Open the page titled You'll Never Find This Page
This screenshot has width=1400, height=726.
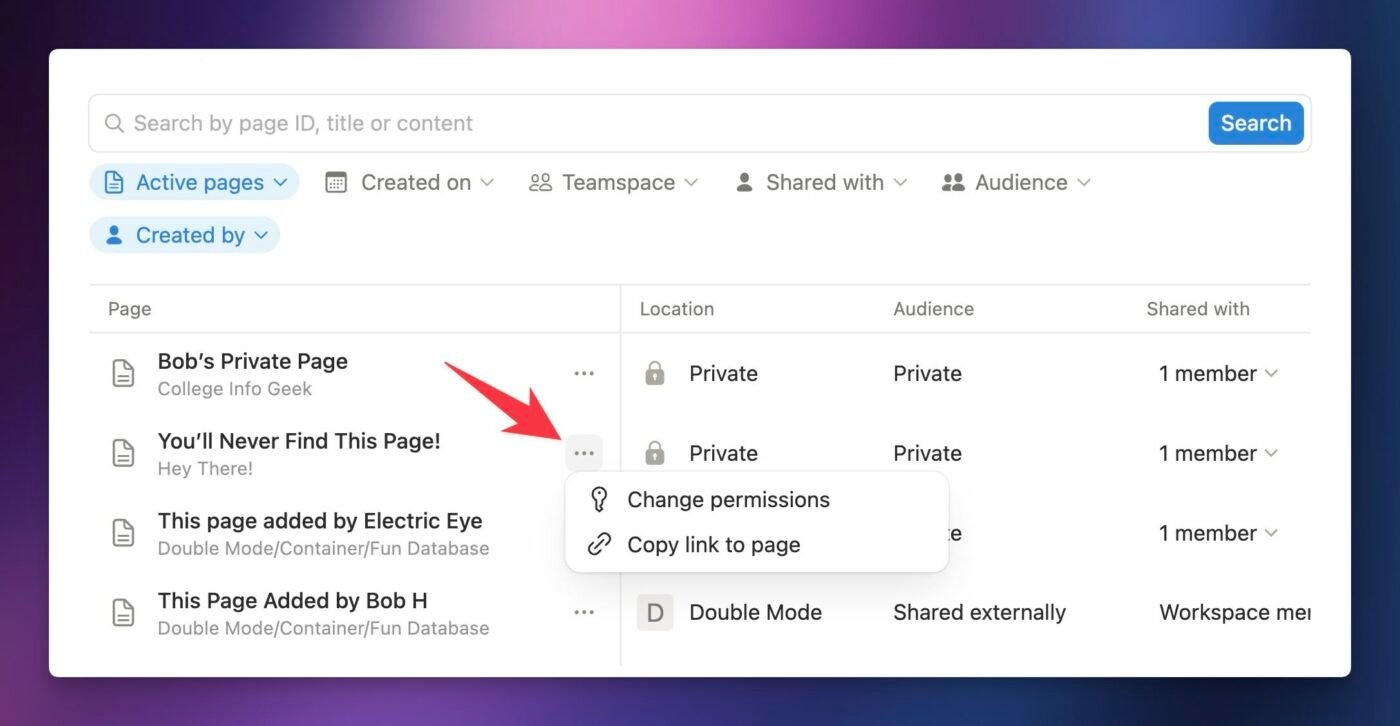(x=298, y=440)
